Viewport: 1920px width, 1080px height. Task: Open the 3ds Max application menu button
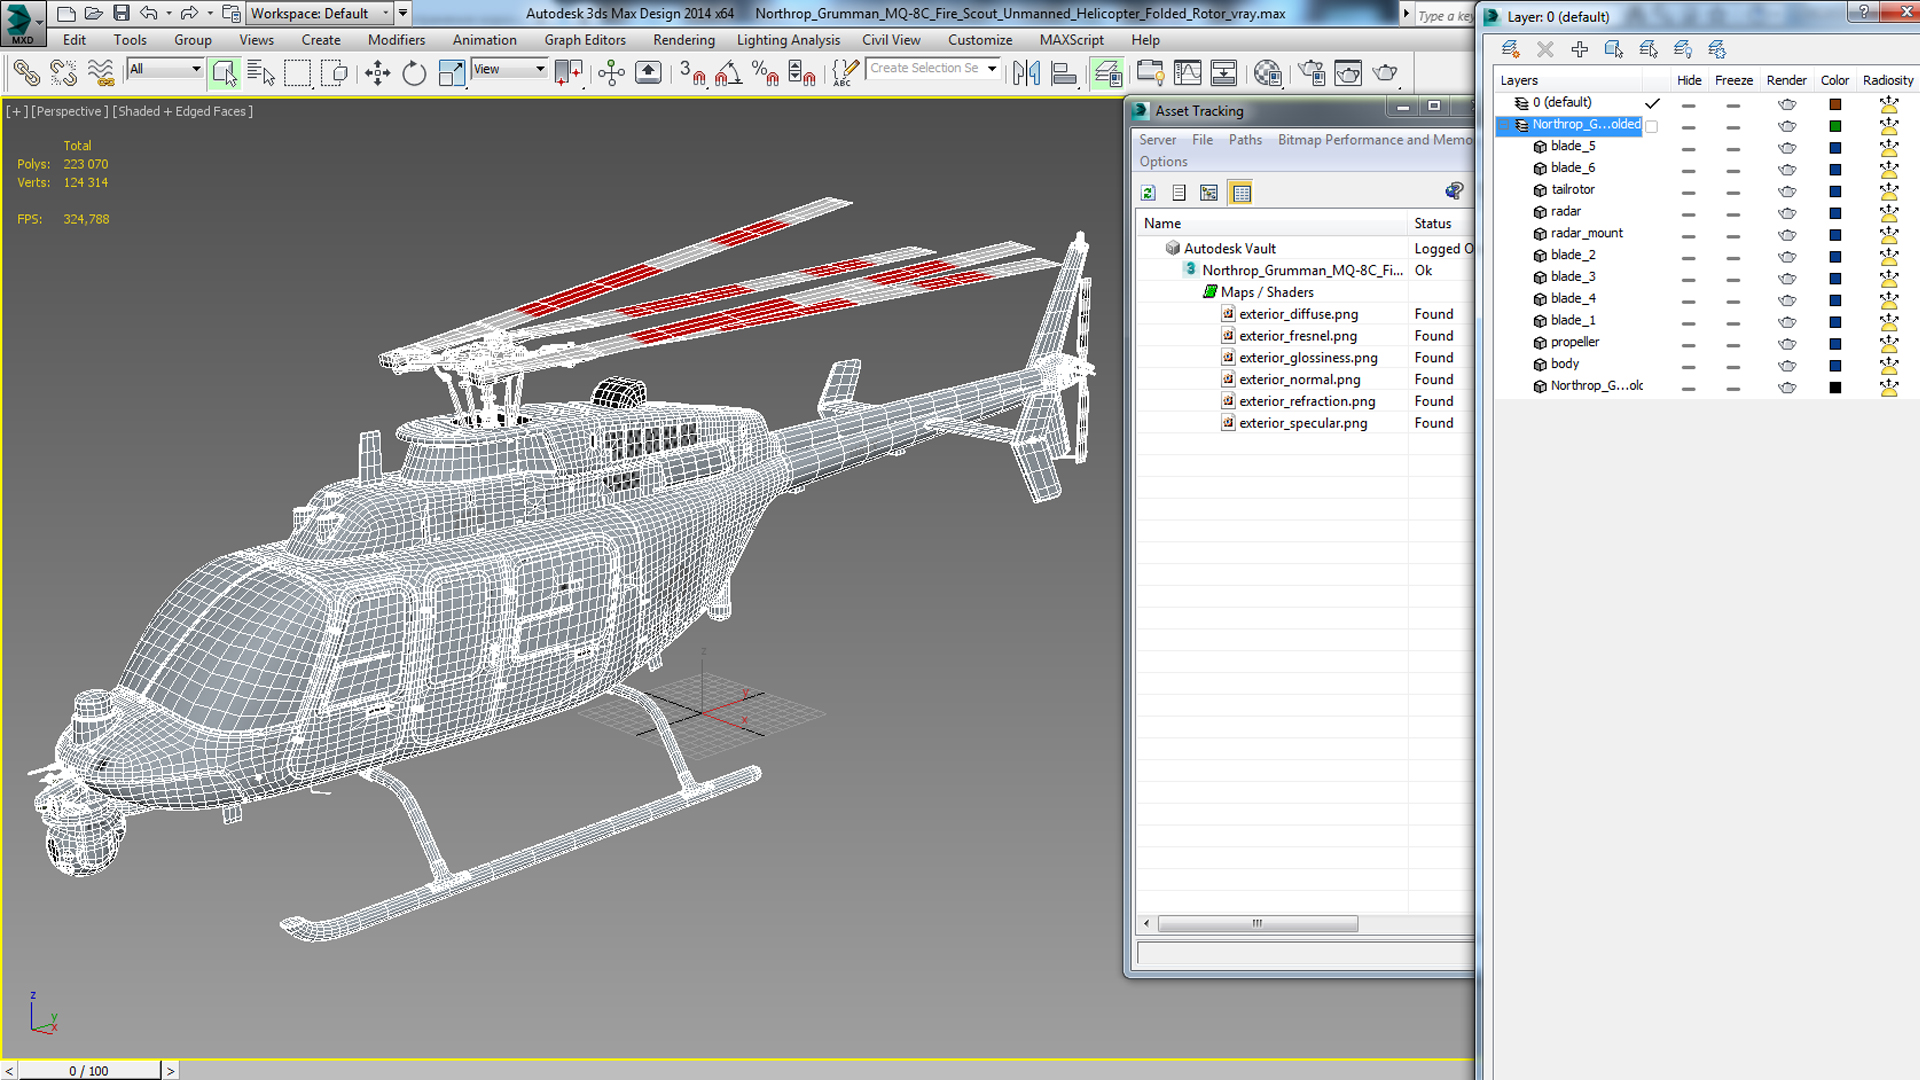(x=22, y=22)
